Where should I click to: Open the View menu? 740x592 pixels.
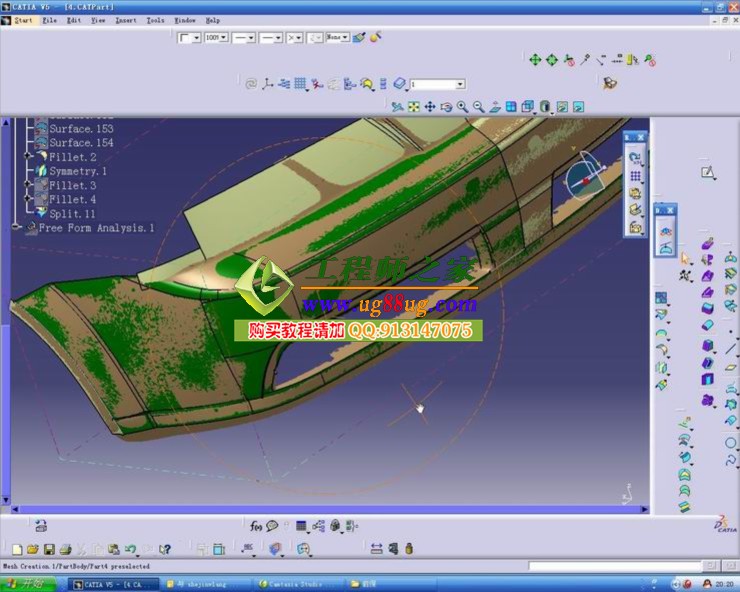98,20
